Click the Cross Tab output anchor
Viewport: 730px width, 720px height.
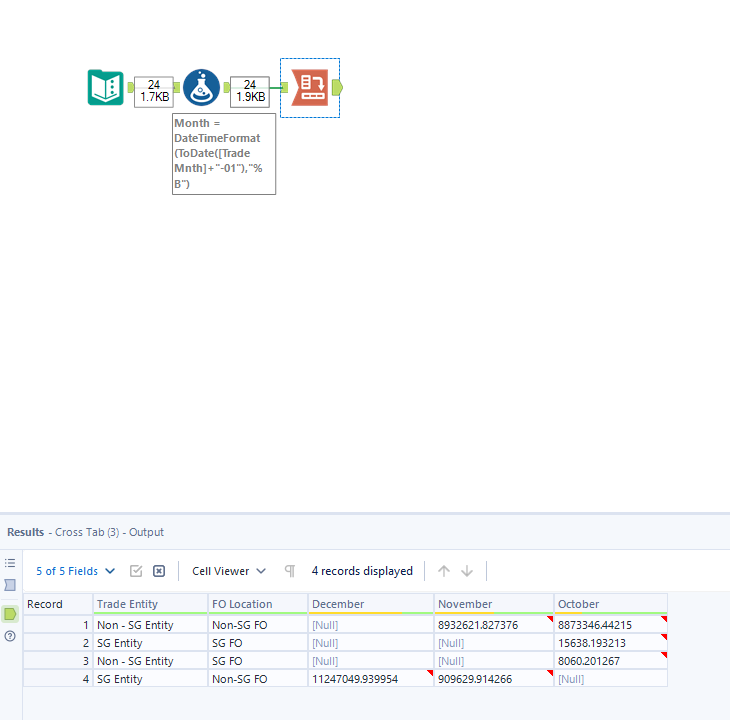click(338, 87)
